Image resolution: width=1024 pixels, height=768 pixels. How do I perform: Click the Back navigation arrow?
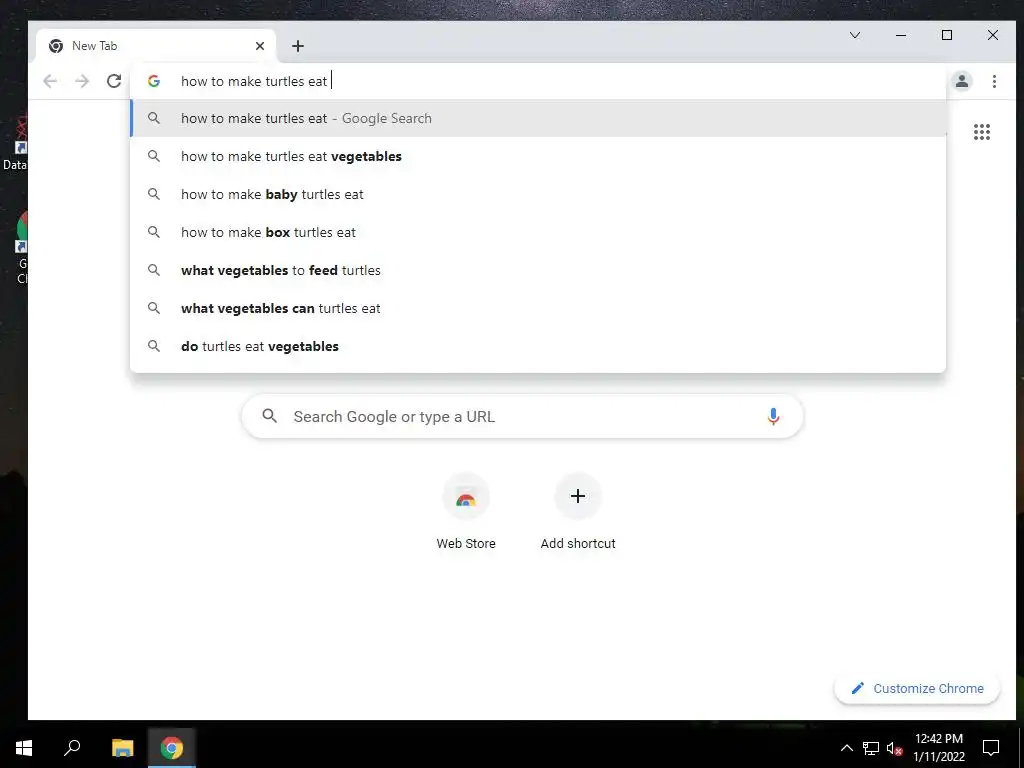coord(50,81)
